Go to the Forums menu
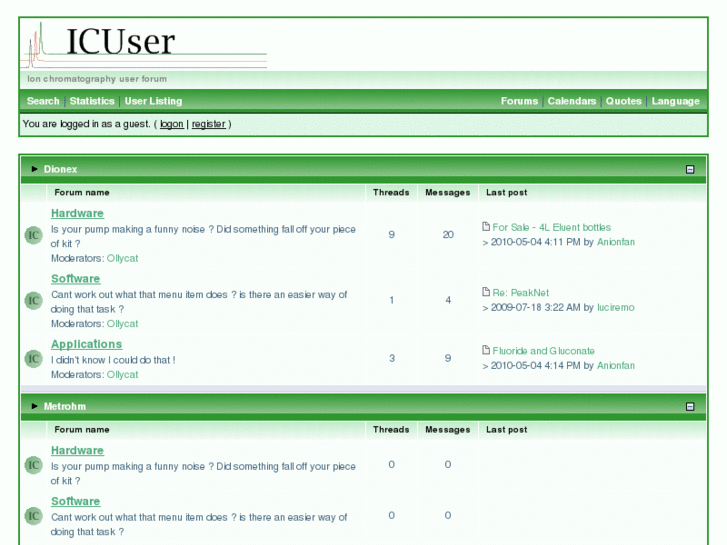Image resolution: width=727 pixels, height=545 pixels. click(519, 101)
